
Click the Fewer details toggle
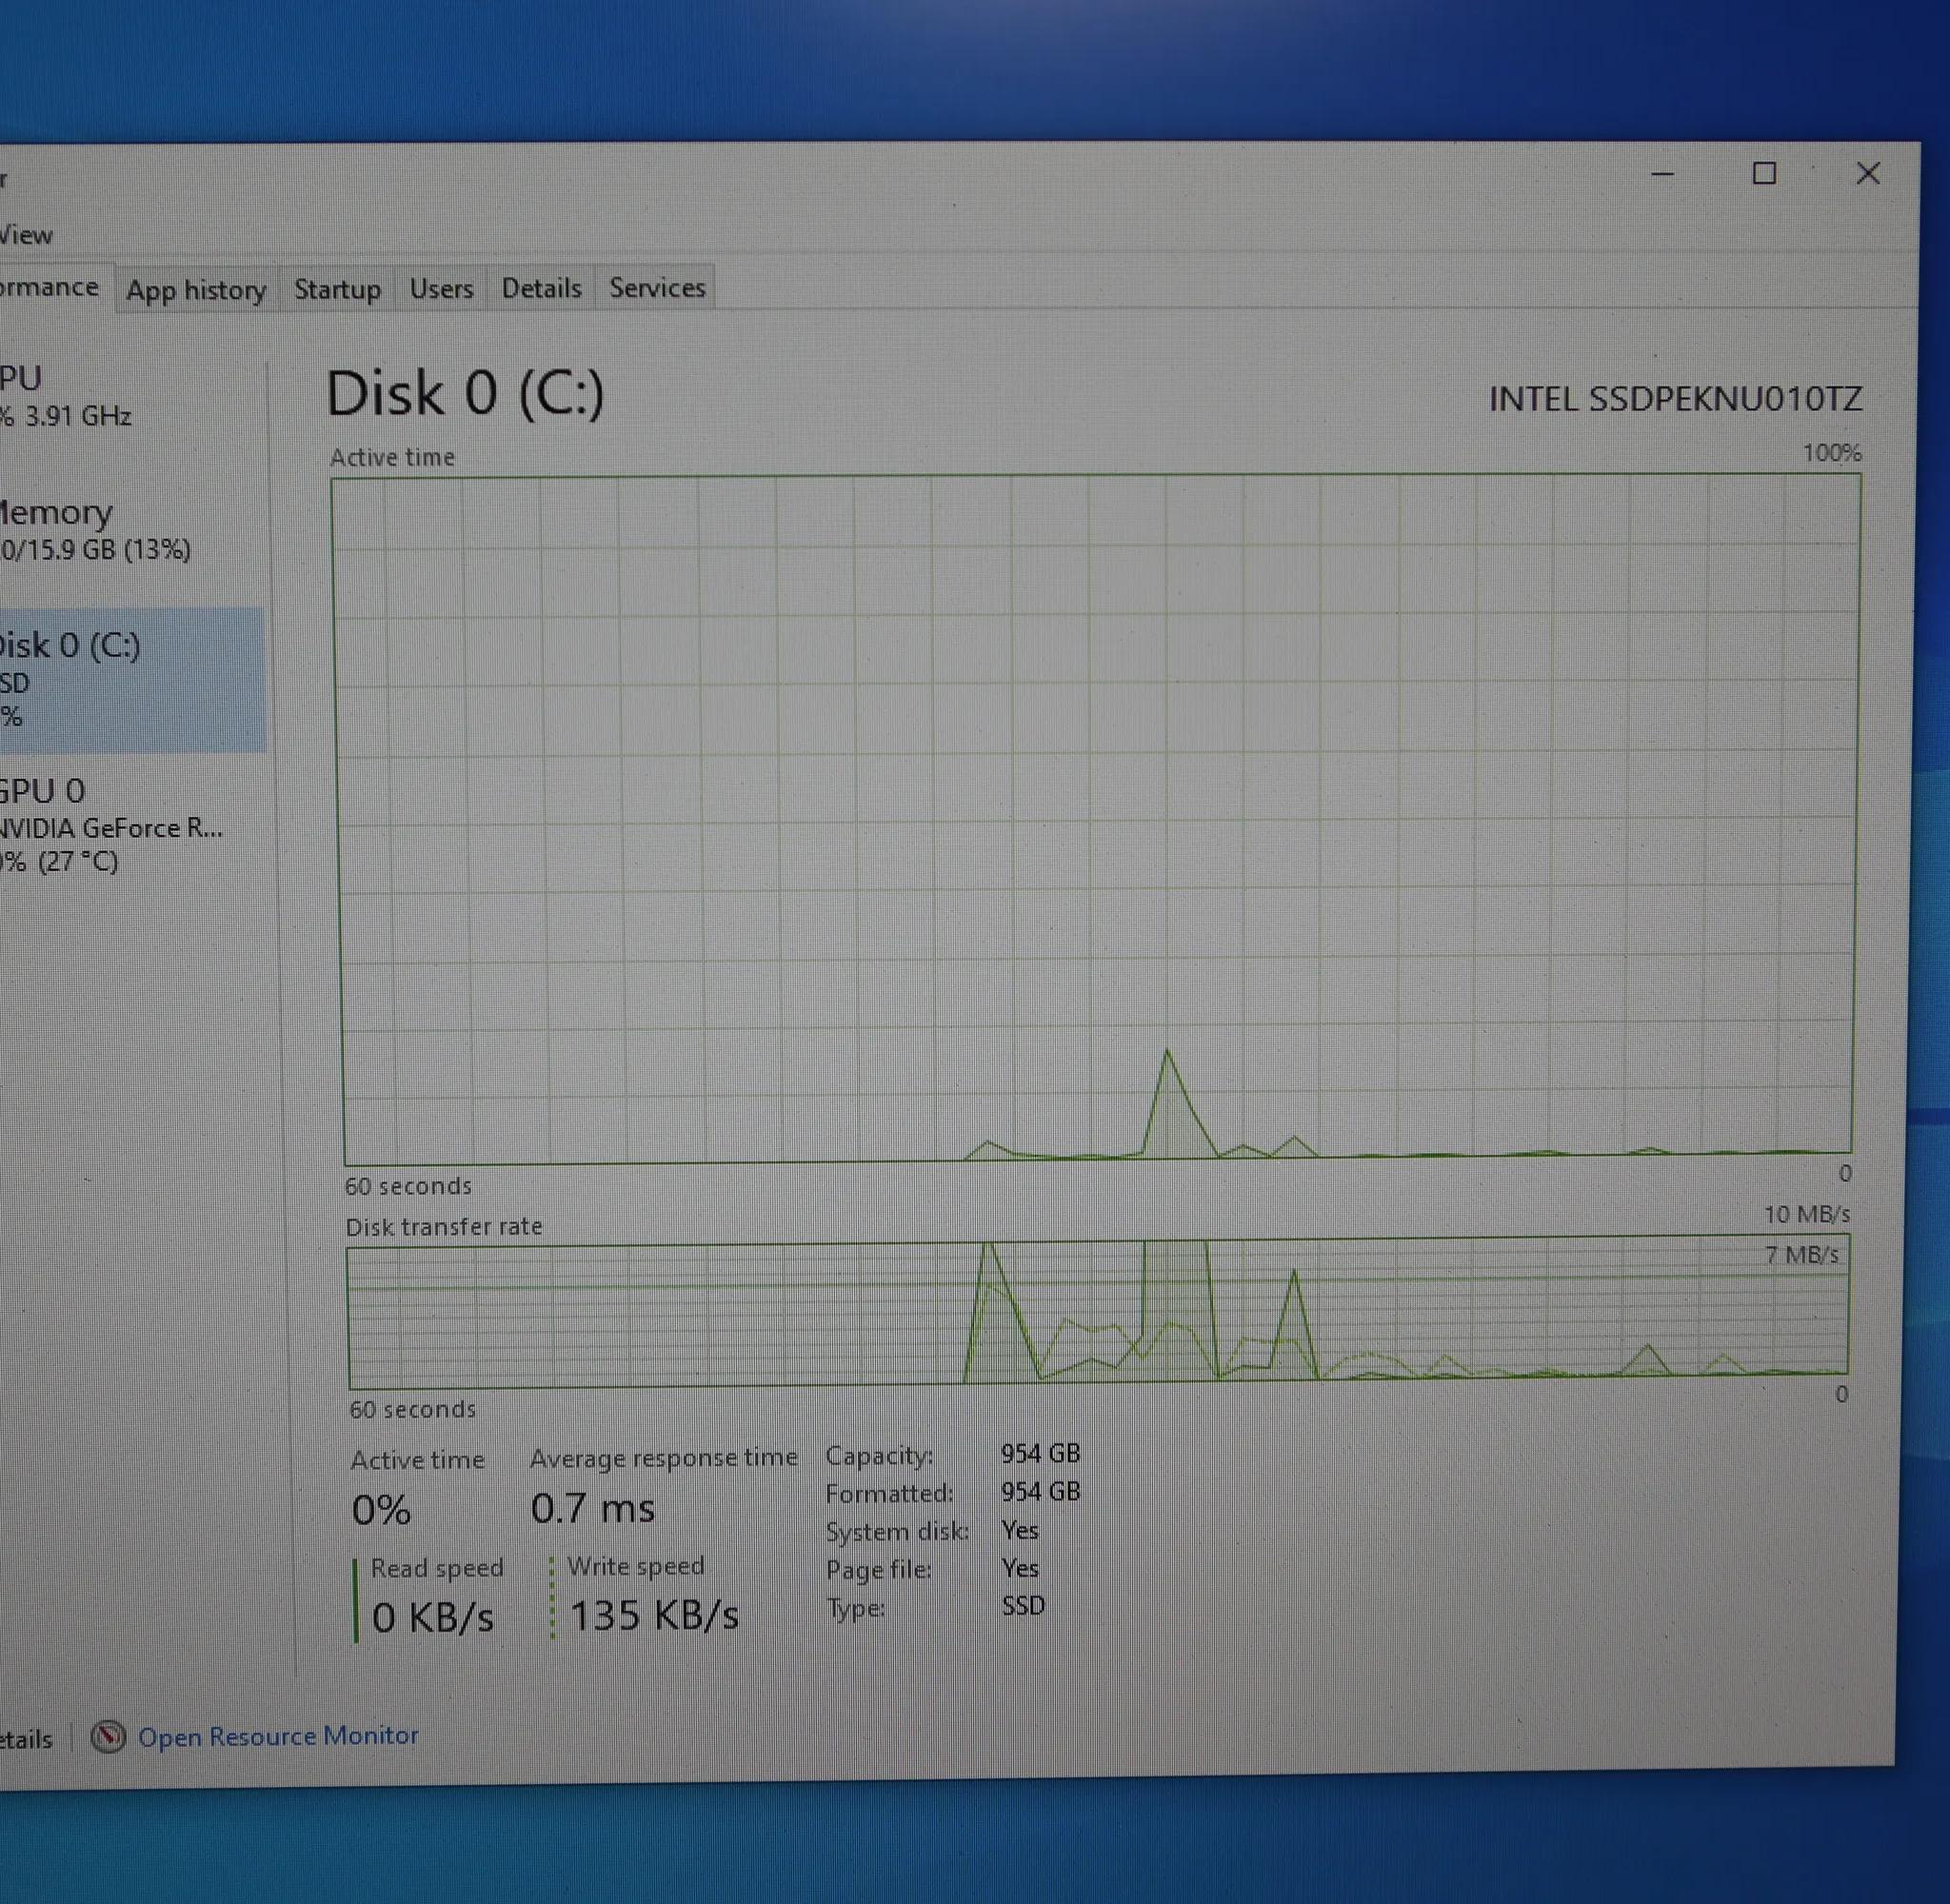(27, 1739)
